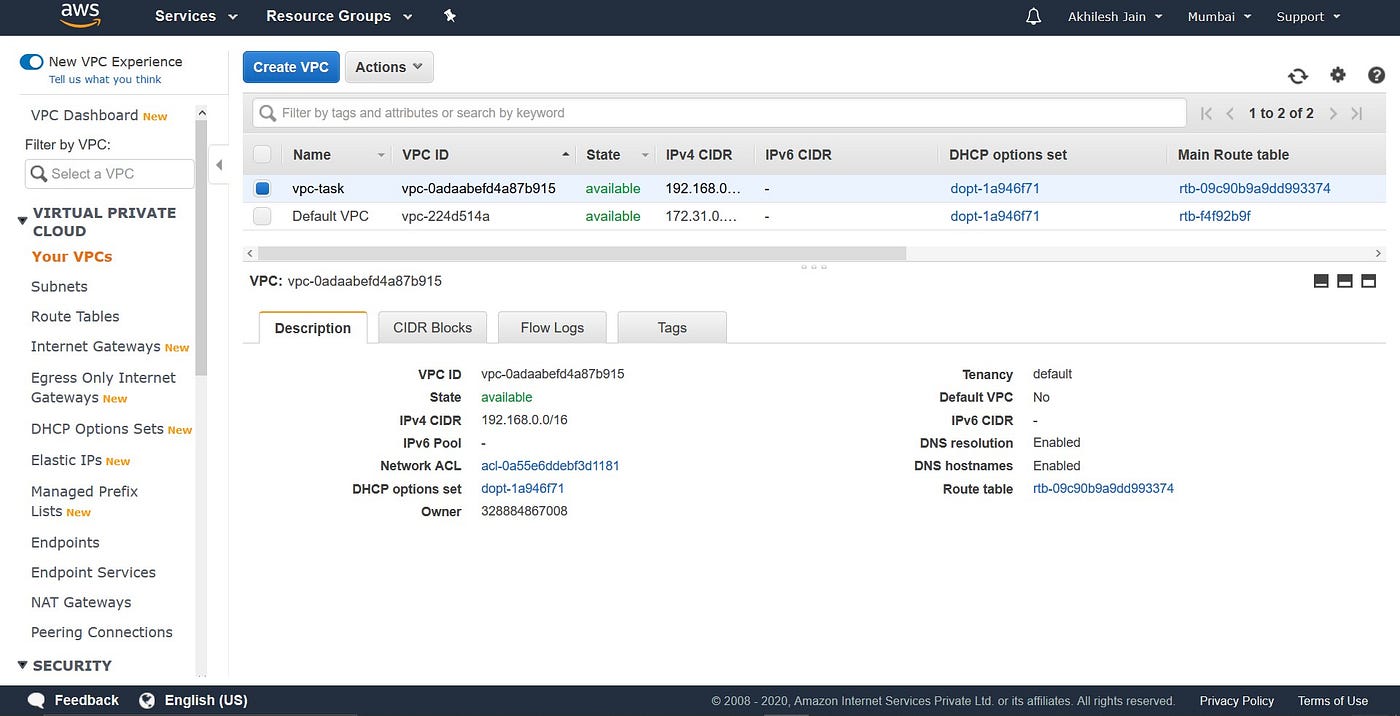The height and width of the screenshot is (716, 1400).
Task: Maximize the details pane layout icon
Action: coord(1369,281)
